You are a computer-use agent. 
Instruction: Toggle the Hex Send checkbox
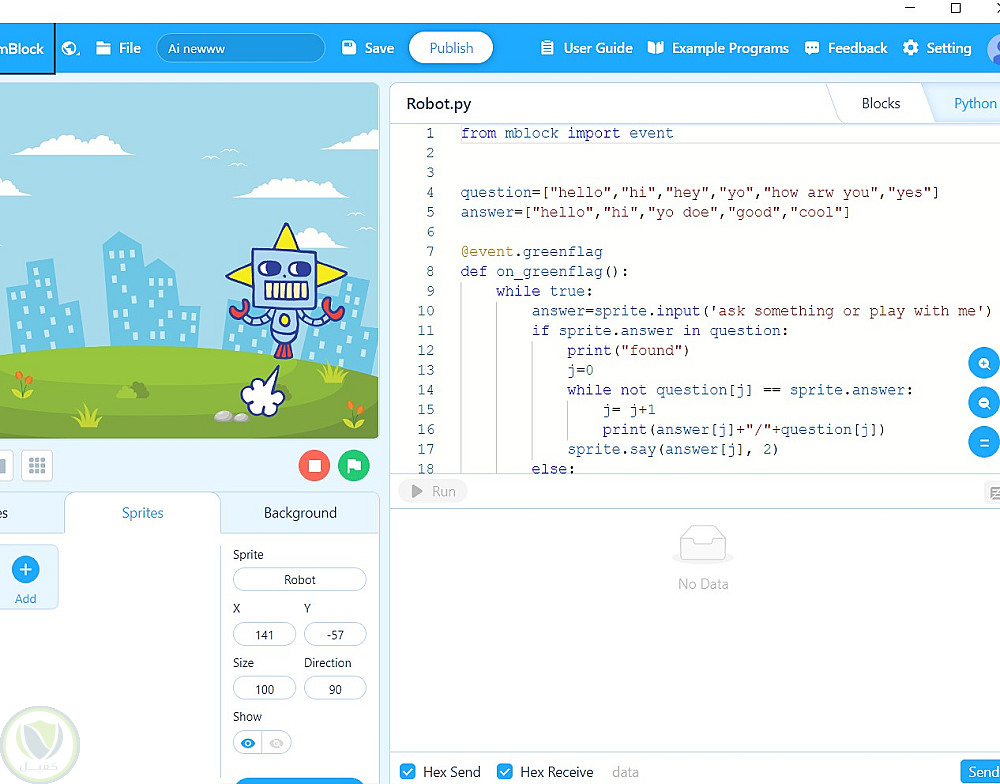click(408, 772)
